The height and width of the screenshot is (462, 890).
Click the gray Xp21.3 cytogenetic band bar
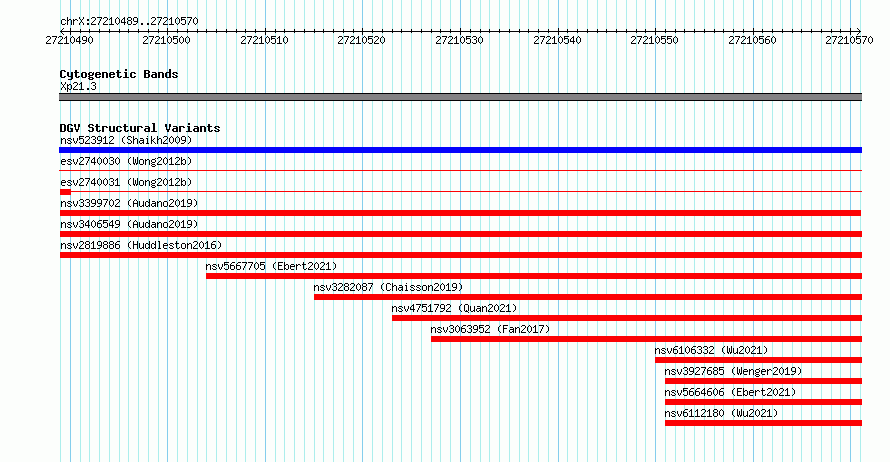point(460,97)
